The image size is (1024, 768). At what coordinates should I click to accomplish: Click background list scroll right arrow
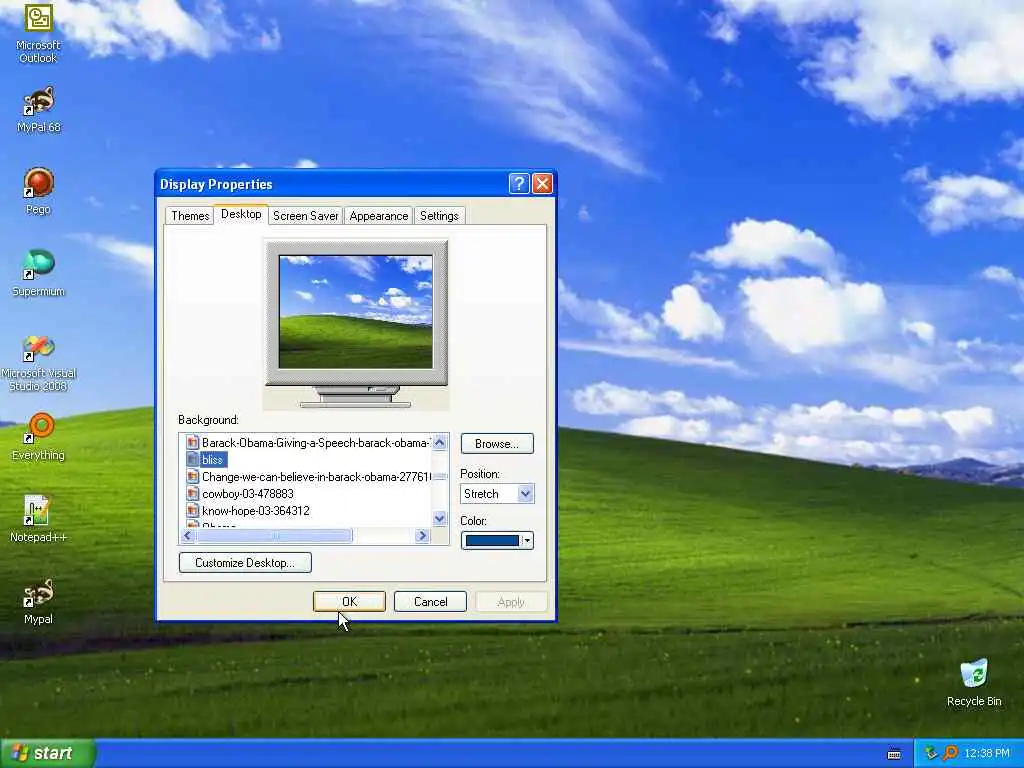coord(422,536)
